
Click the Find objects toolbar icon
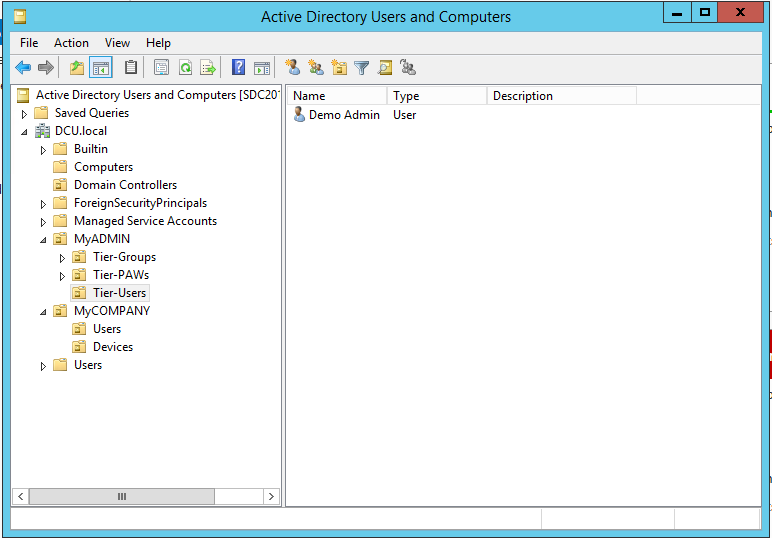tap(385, 68)
